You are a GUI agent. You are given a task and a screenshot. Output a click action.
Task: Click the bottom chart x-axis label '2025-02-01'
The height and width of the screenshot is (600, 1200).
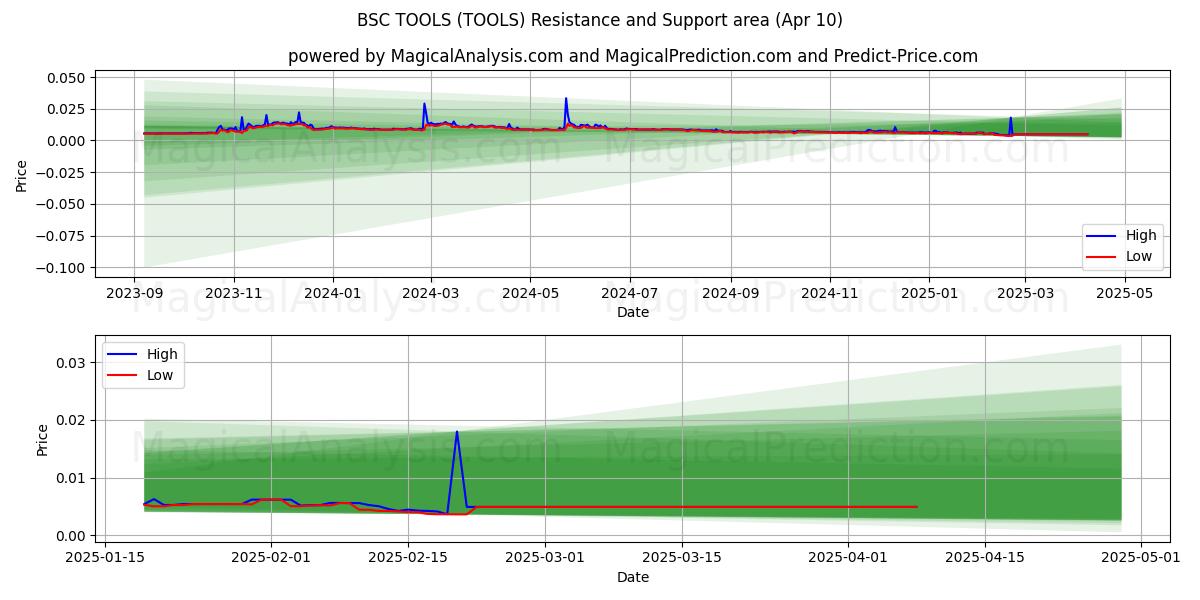coord(272,559)
